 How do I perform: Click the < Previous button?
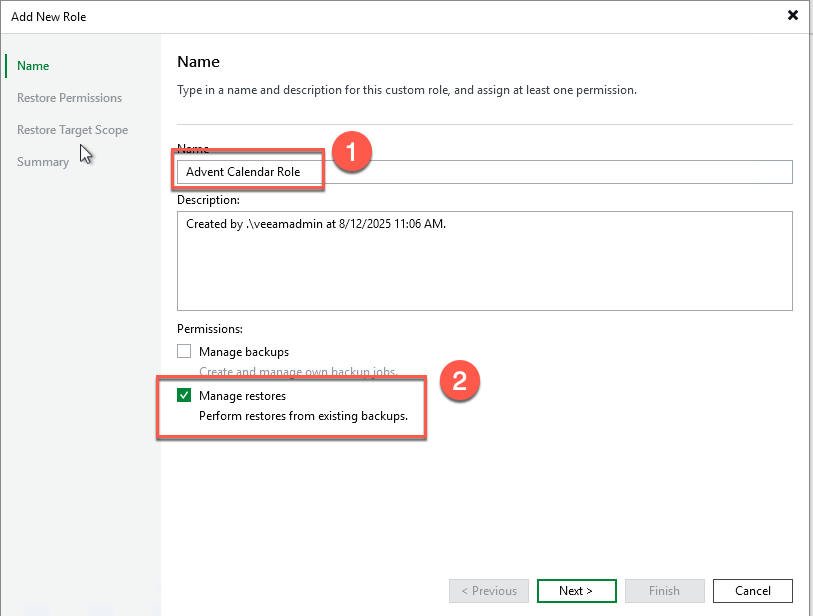(488, 591)
